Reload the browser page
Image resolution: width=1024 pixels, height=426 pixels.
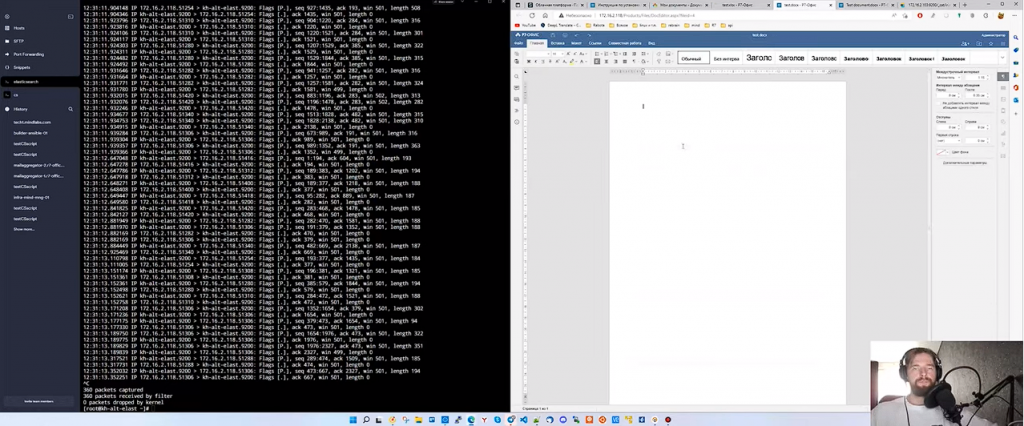(x=532, y=15)
